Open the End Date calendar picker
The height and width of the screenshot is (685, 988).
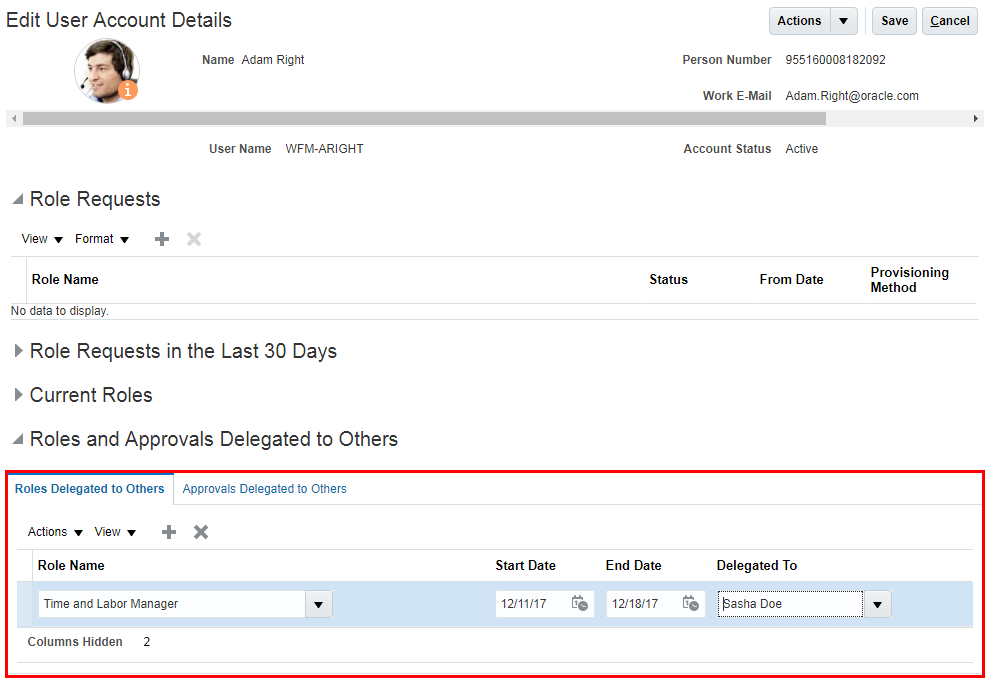690,603
